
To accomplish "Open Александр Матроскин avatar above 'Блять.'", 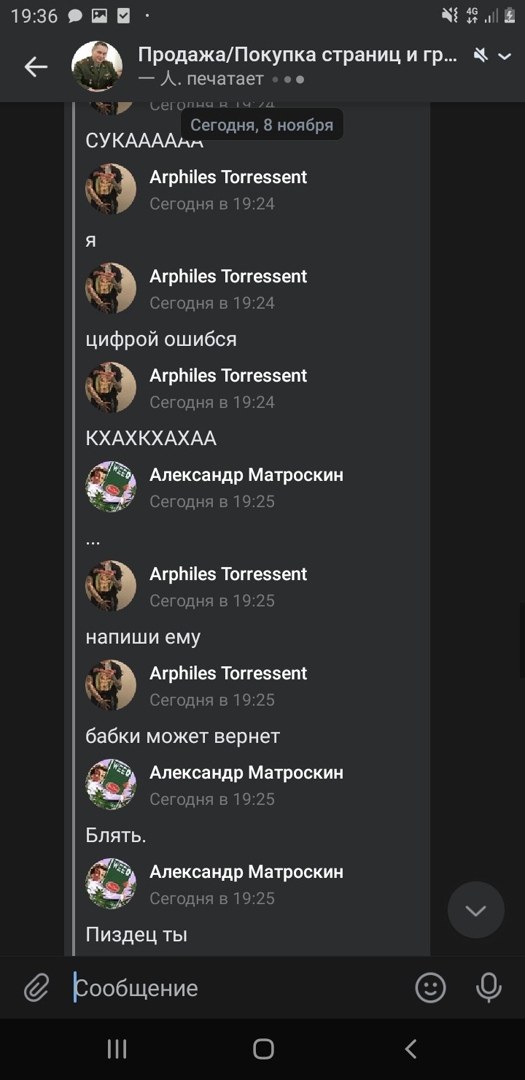I will point(110,784).
